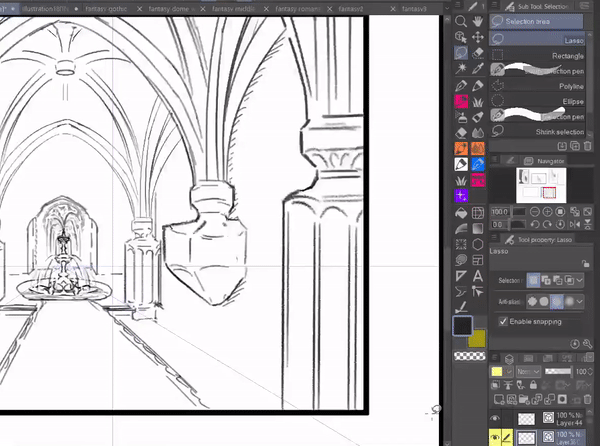Viewport: 600px width, 446px height.
Task: Select the Hand move tool
Action: point(479,21)
